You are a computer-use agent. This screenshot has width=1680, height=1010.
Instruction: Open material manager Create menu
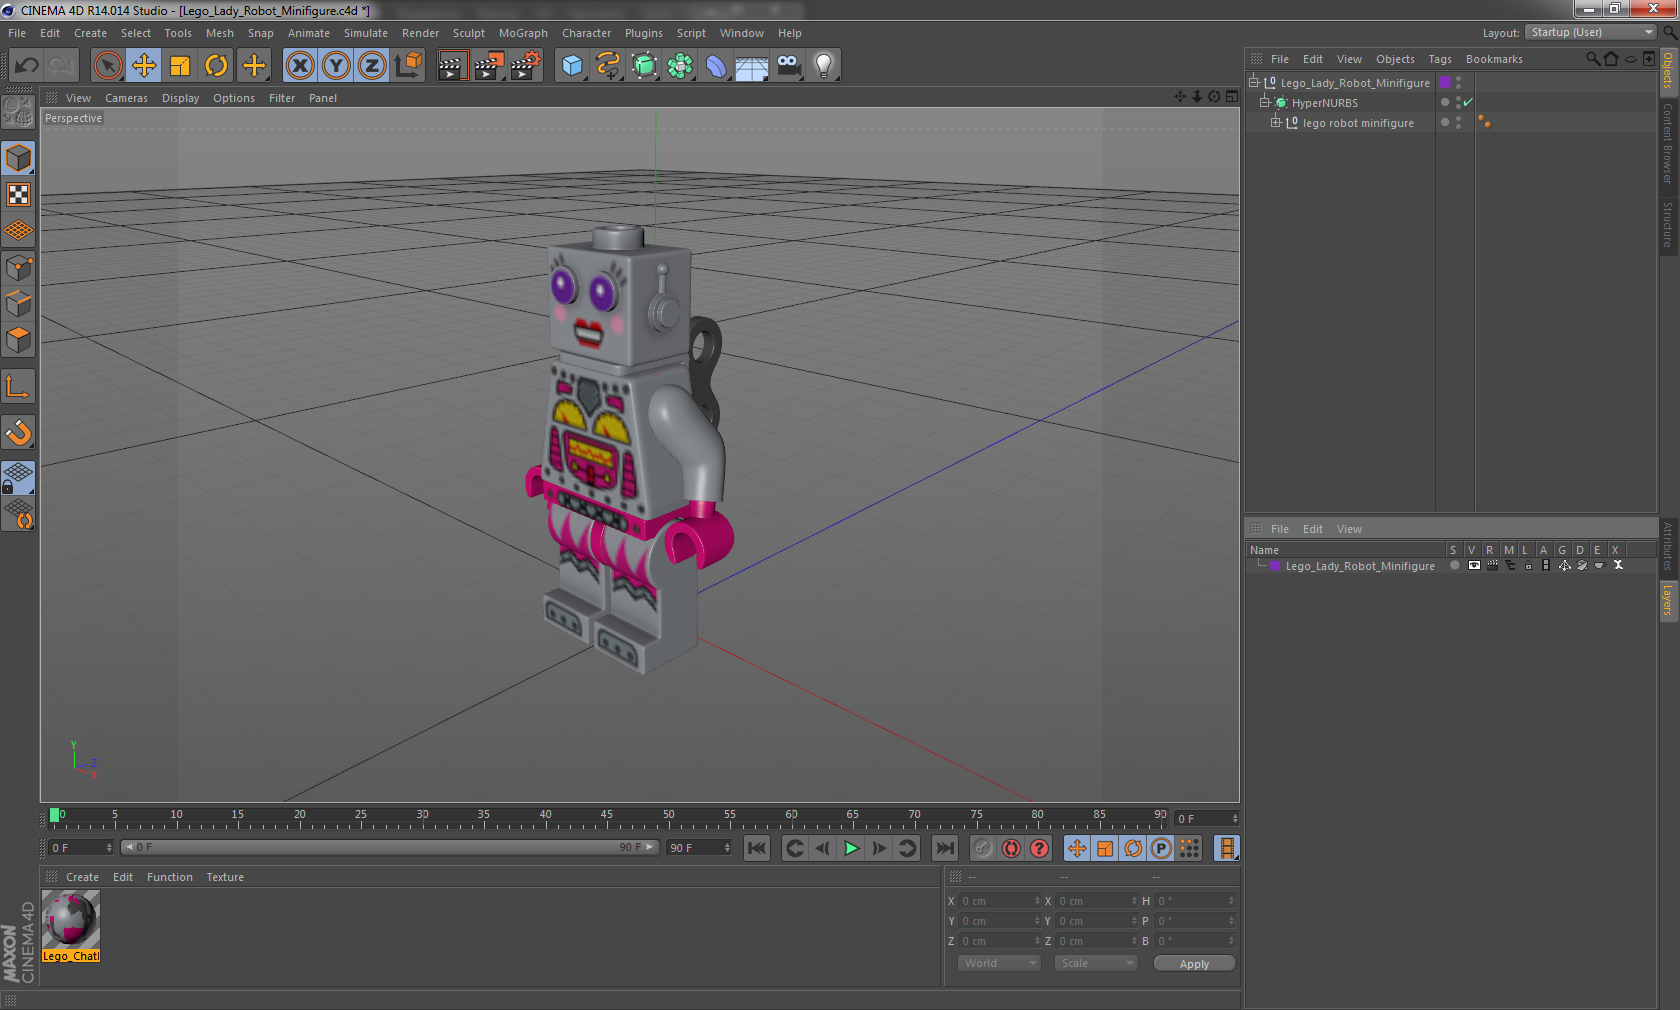82,877
